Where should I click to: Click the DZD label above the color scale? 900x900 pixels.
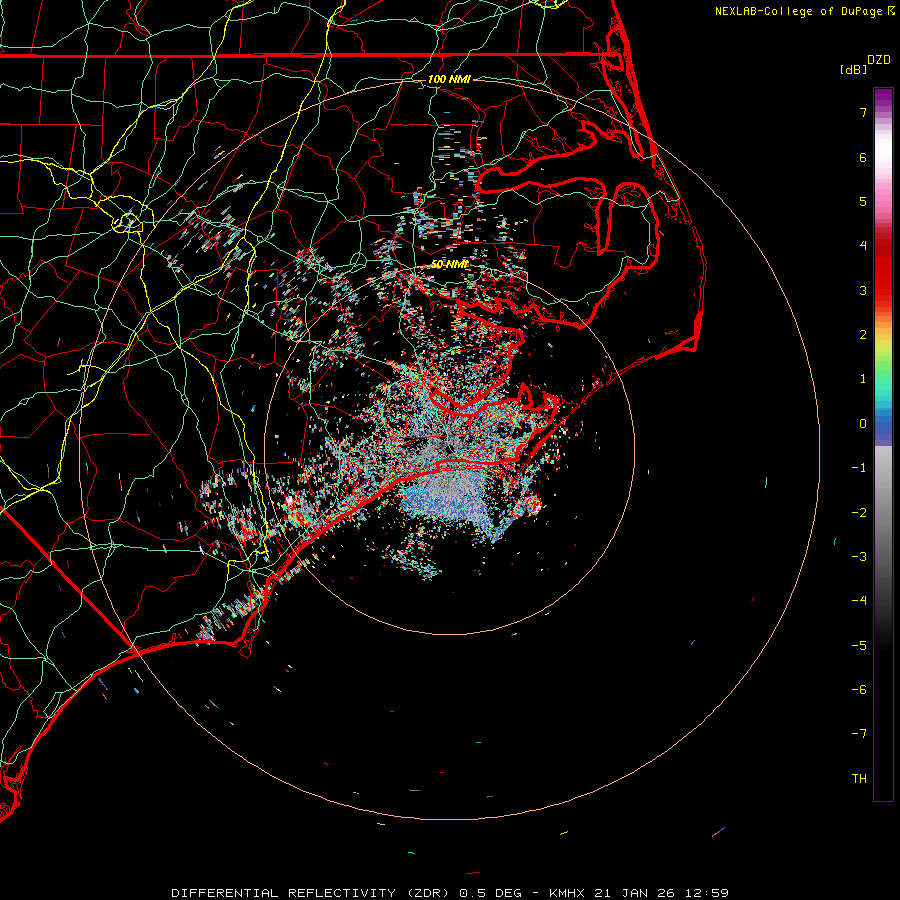pos(879,60)
